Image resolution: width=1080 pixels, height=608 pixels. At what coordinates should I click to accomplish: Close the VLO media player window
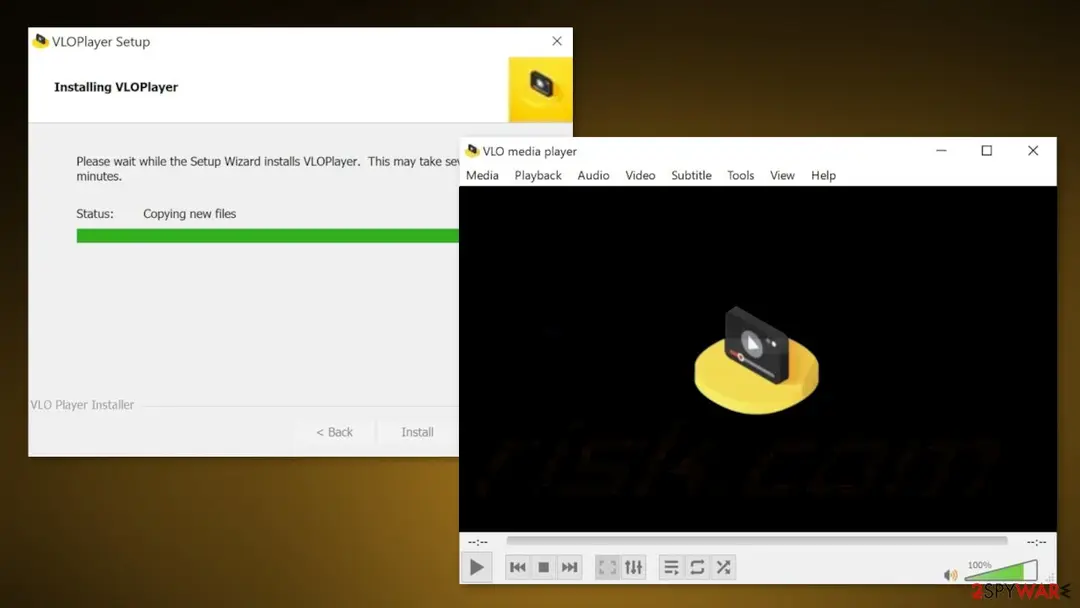pyautogui.click(x=1032, y=151)
